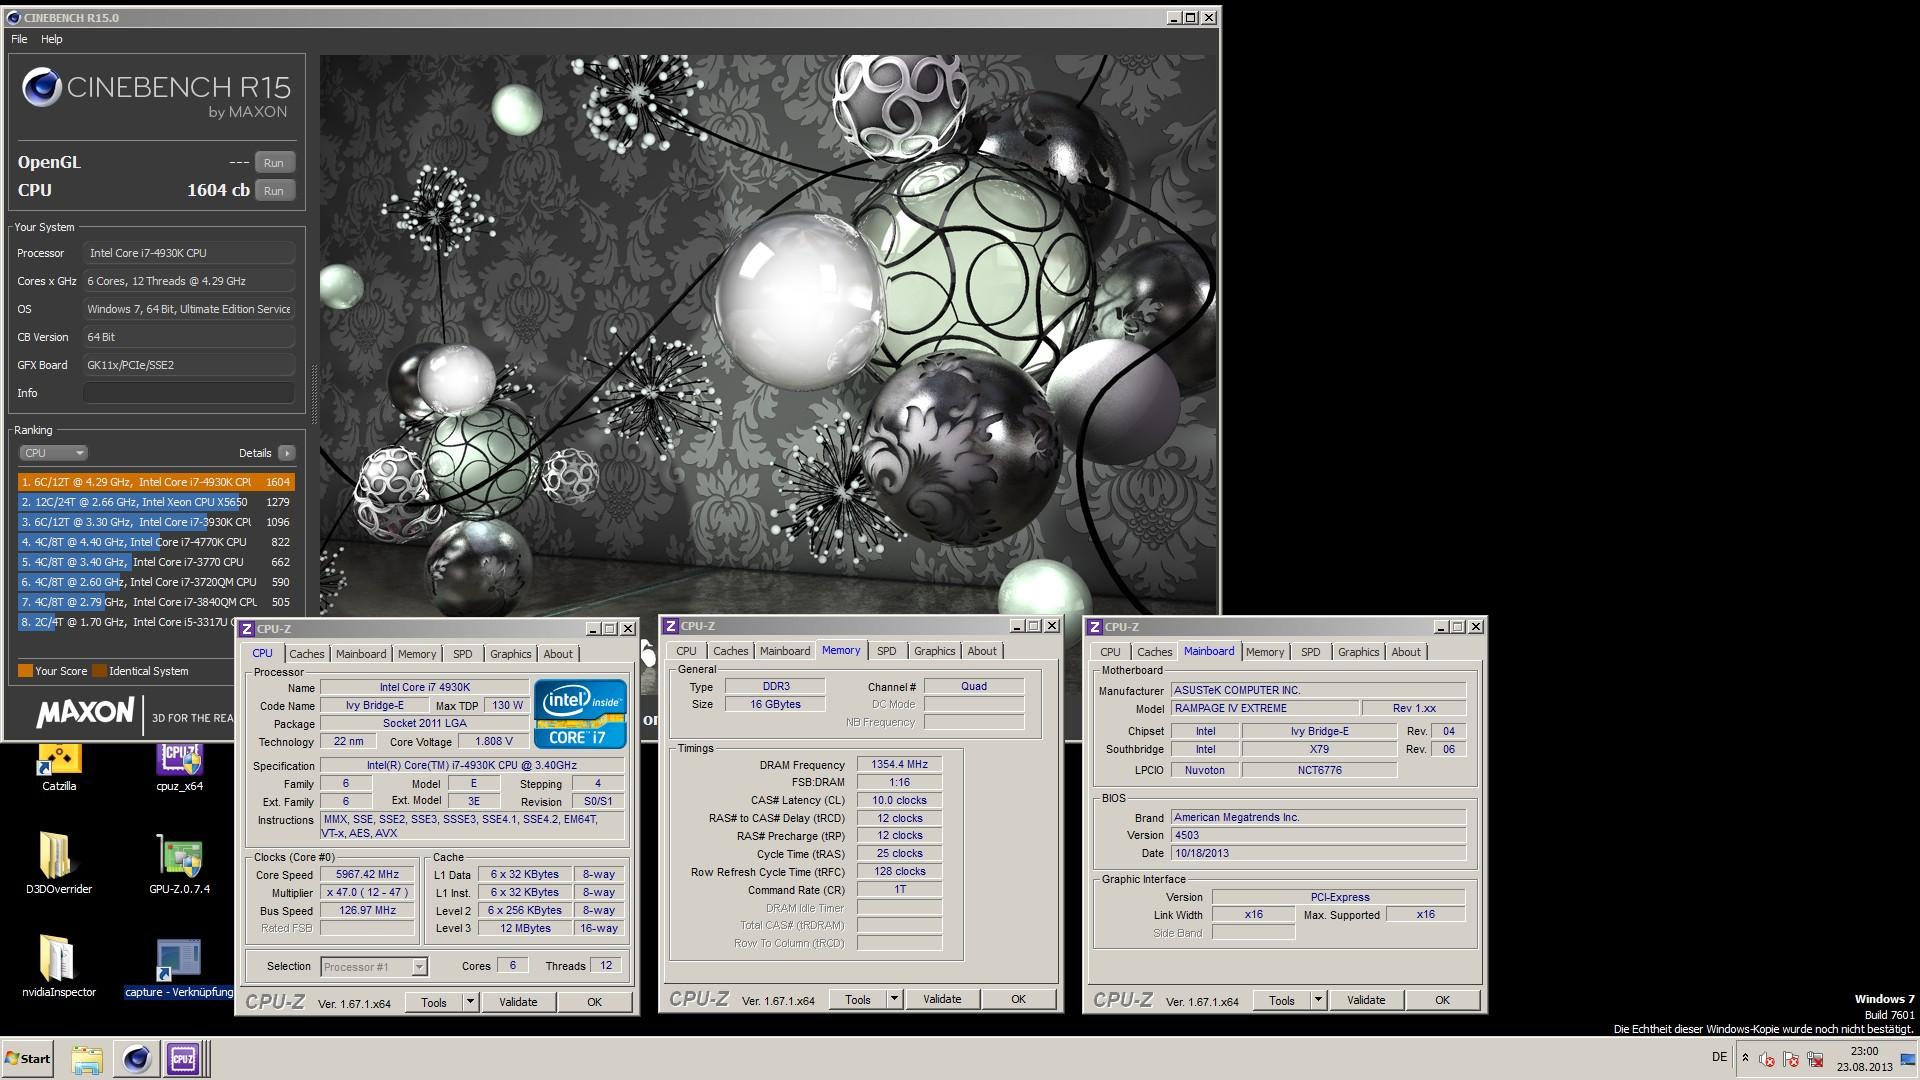
Task: Open nvidiaInspector folder icon
Action: (59, 965)
